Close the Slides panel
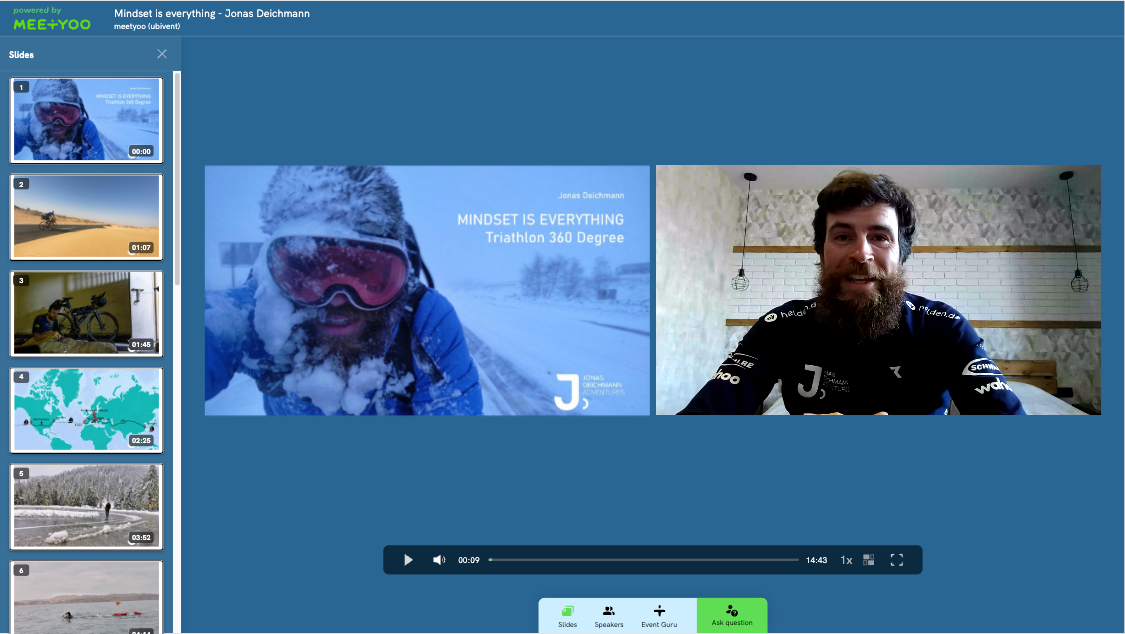 (162, 54)
